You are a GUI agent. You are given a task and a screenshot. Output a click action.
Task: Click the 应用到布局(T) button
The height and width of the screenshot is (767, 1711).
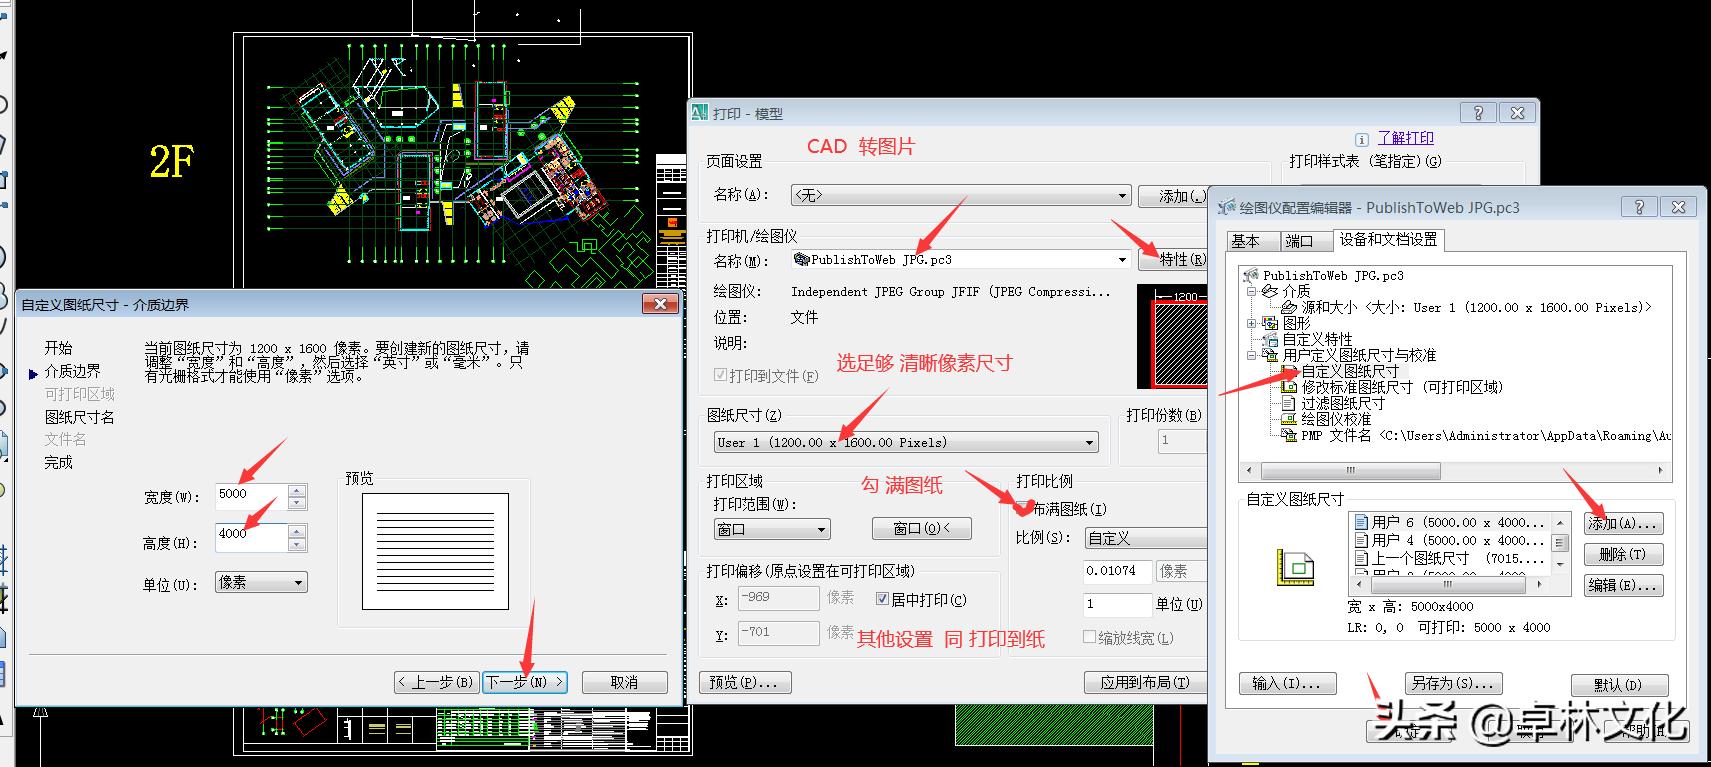pyautogui.click(x=1146, y=682)
